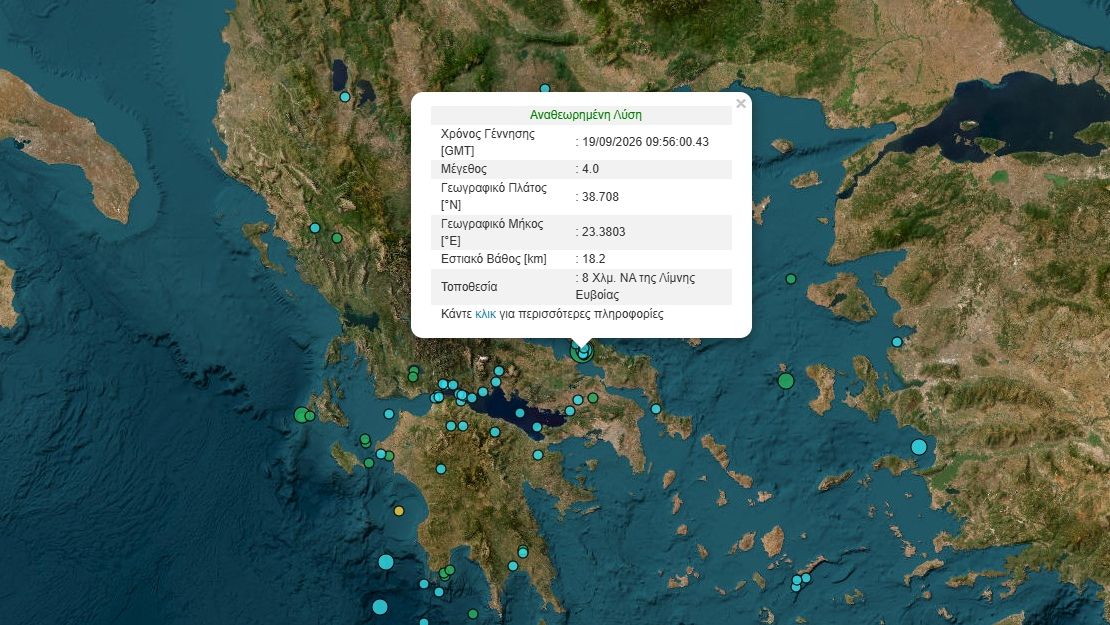Select the green marker next to the Corfu-area cyan marker

click(x=337, y=238)
